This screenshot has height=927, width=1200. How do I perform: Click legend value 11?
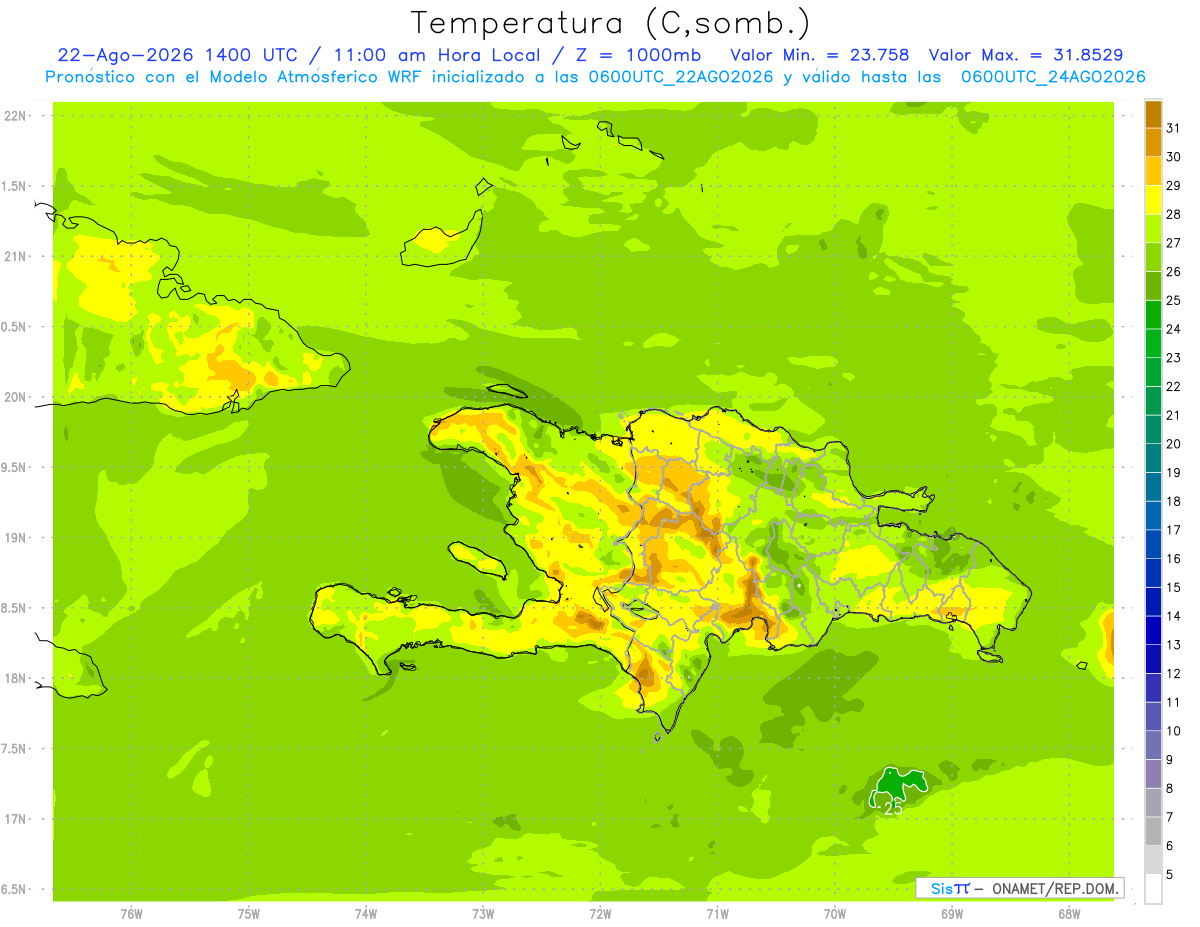(x=1174, y=702)
